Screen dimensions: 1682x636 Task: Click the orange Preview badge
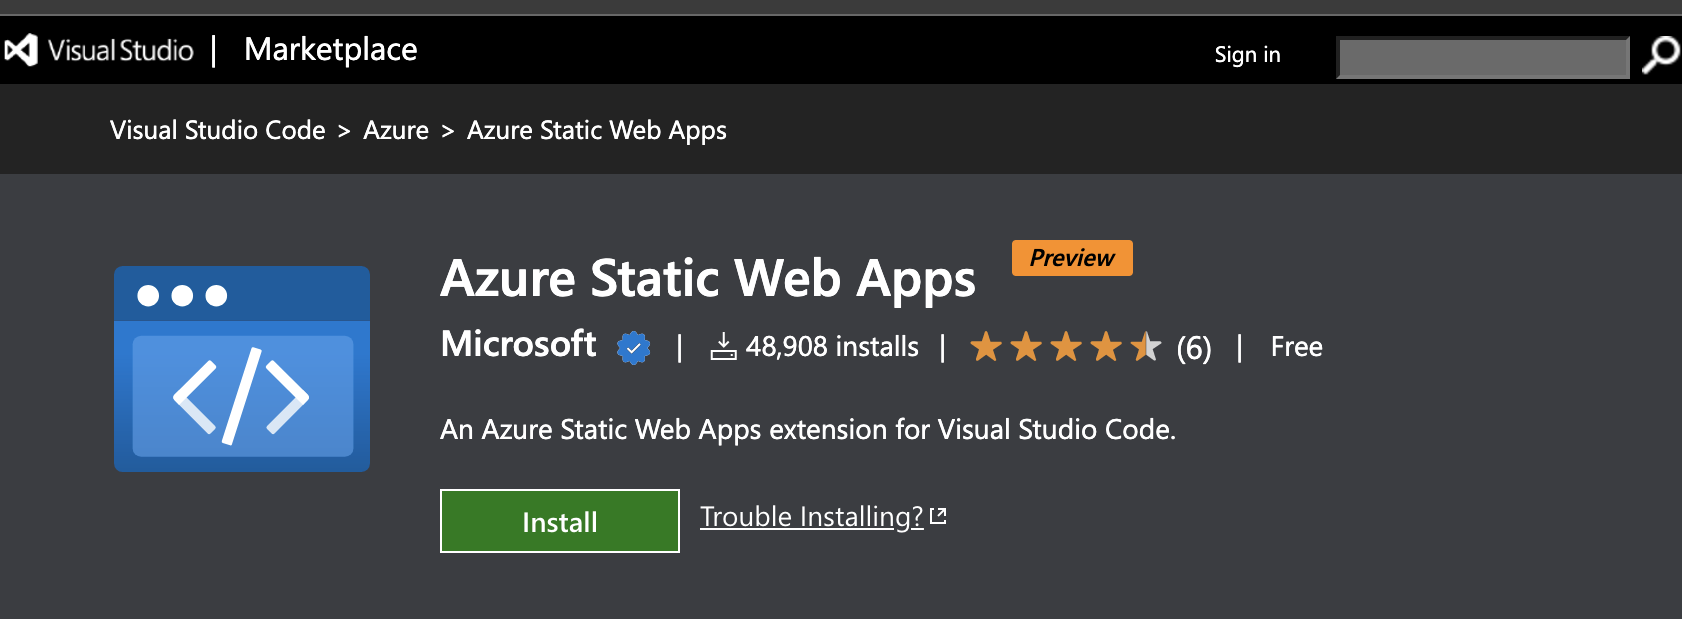click(x=1072, y=258)
